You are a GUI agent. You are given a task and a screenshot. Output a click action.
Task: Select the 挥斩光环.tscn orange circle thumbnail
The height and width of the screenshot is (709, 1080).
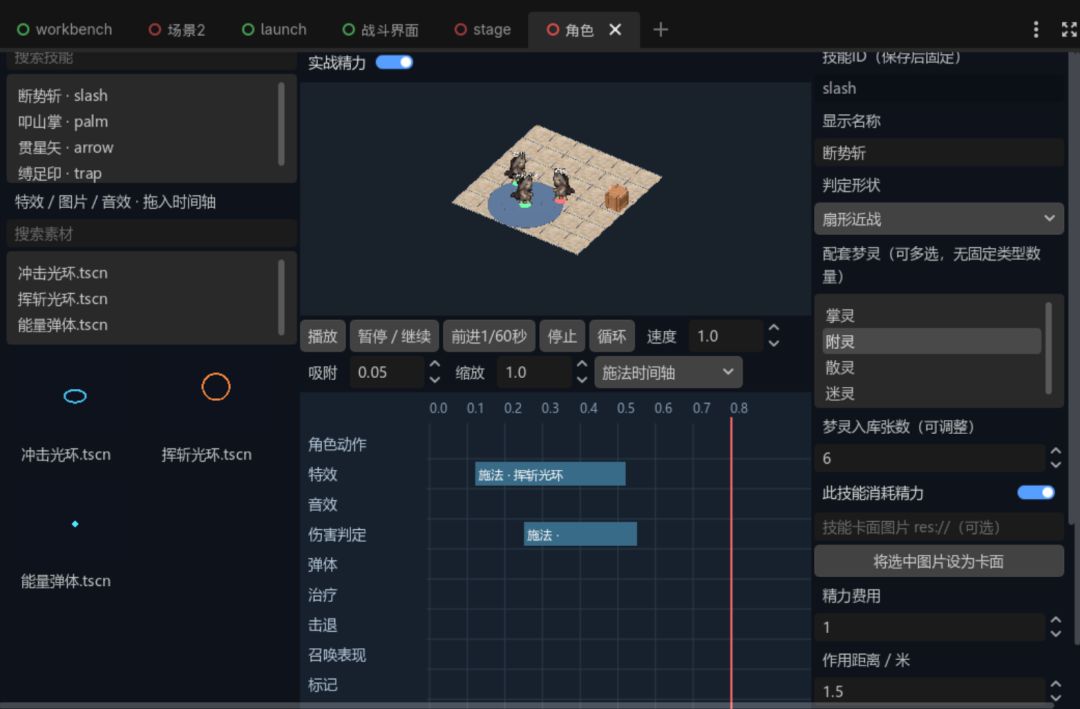[216, 387]
